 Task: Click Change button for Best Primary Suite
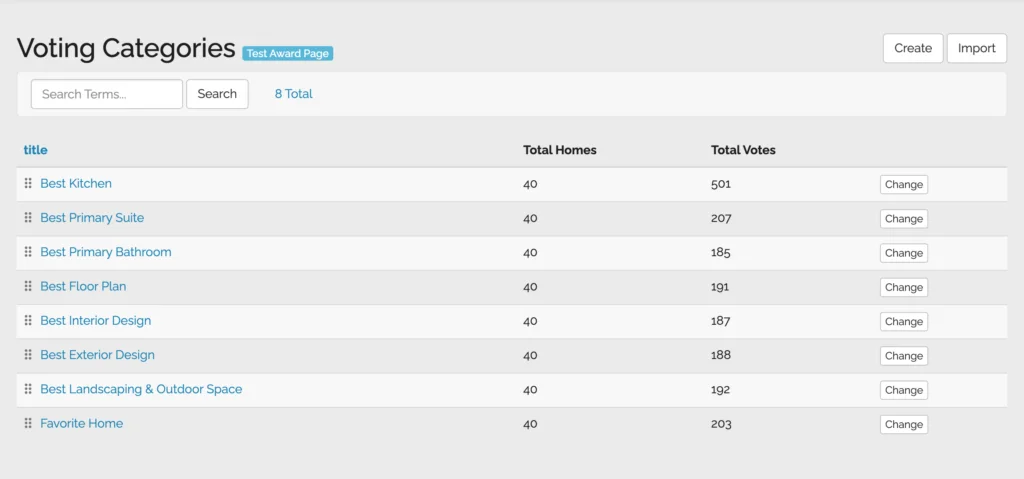point(904,219)
